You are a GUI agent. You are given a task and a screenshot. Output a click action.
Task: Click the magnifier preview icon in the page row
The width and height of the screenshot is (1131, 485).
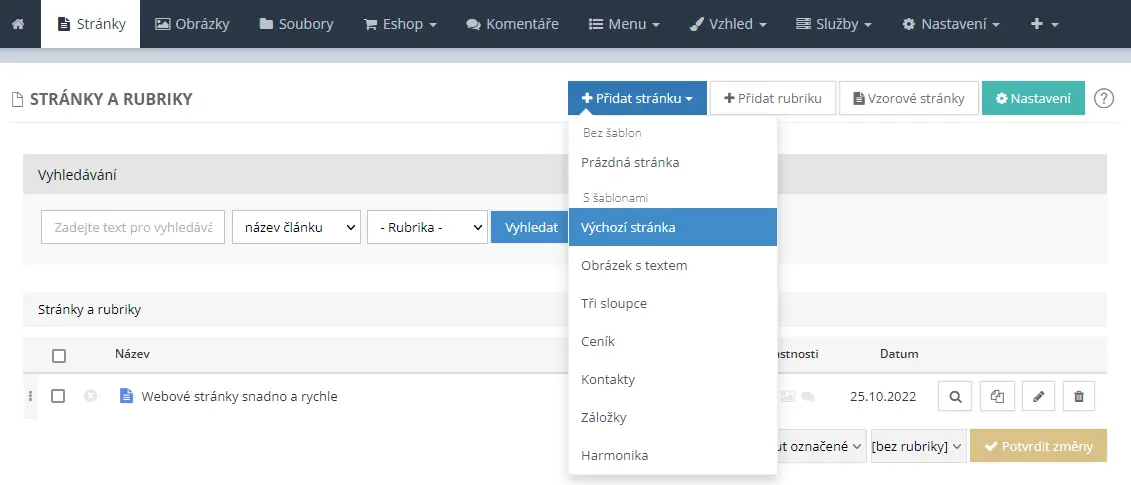coord(955,396)
